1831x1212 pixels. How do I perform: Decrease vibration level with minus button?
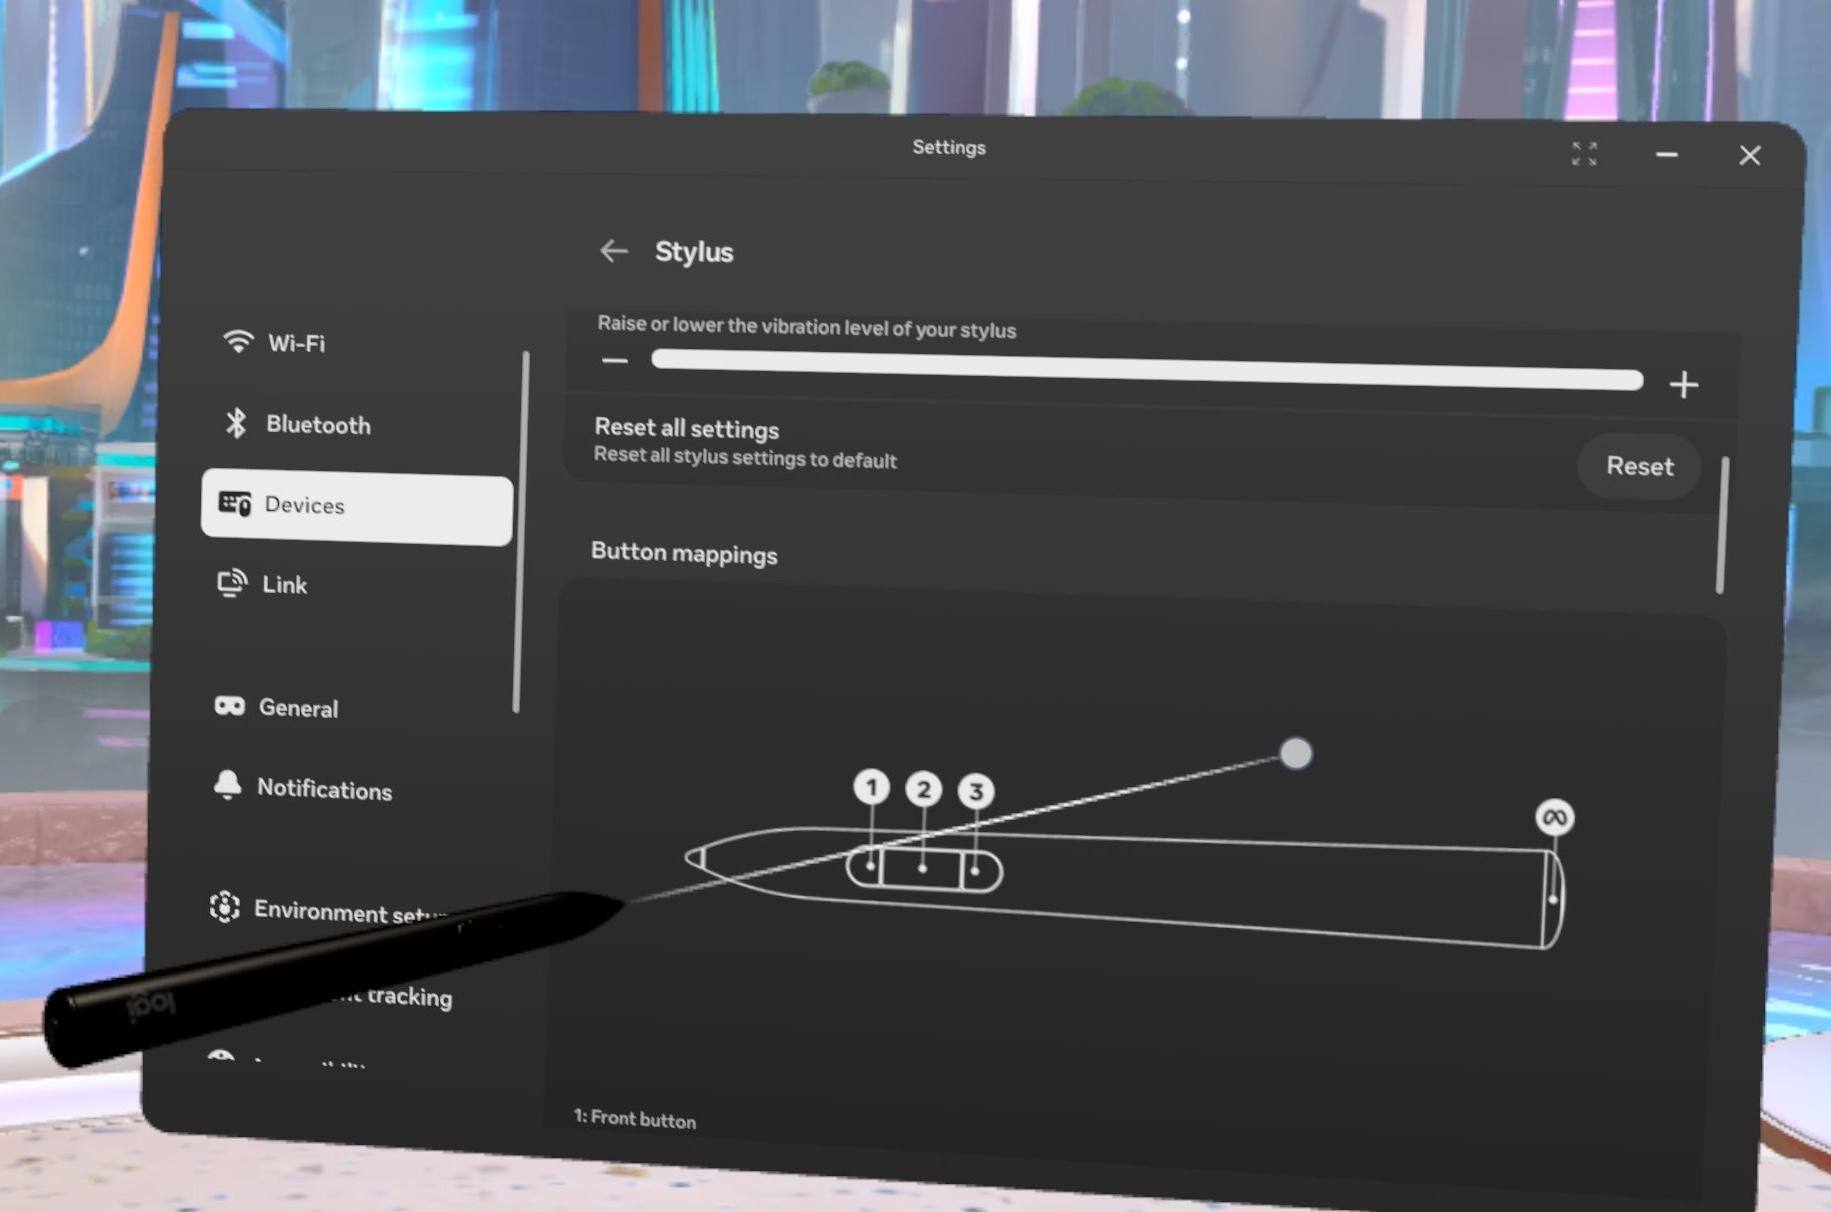point(615,360)
